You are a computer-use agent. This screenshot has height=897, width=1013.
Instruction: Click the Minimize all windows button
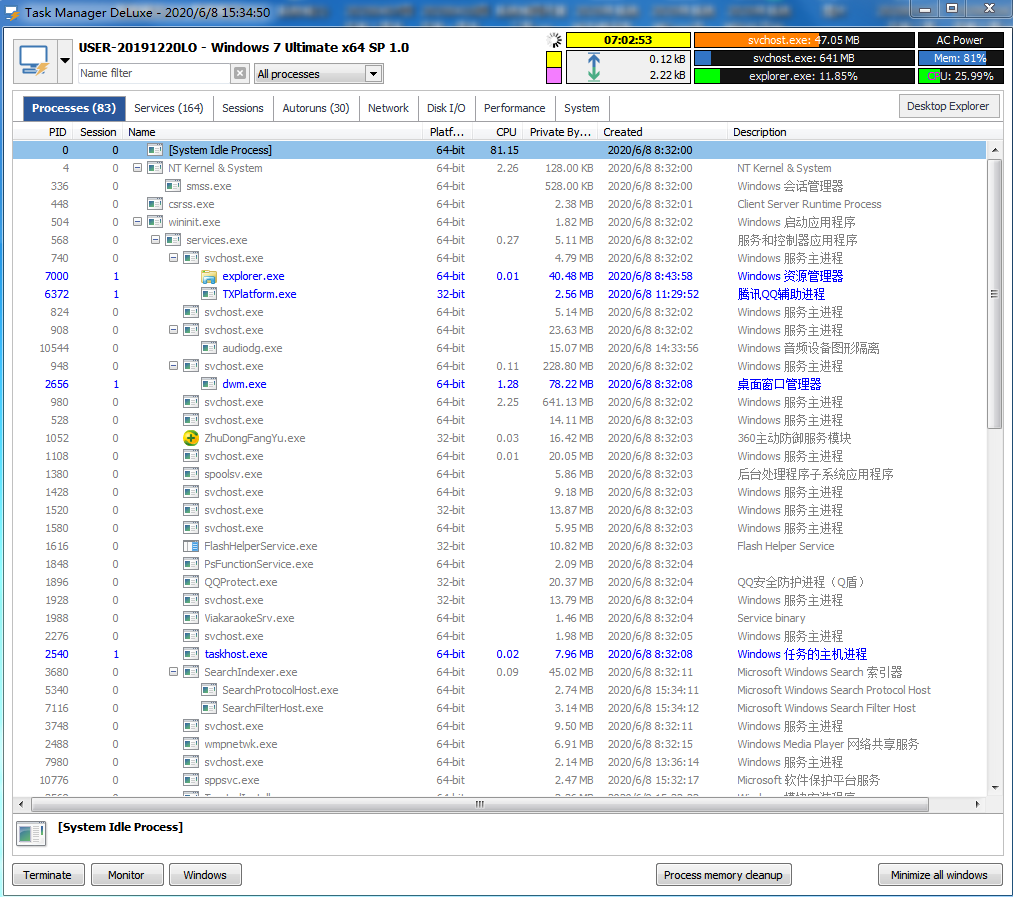[x=939, y=875]
